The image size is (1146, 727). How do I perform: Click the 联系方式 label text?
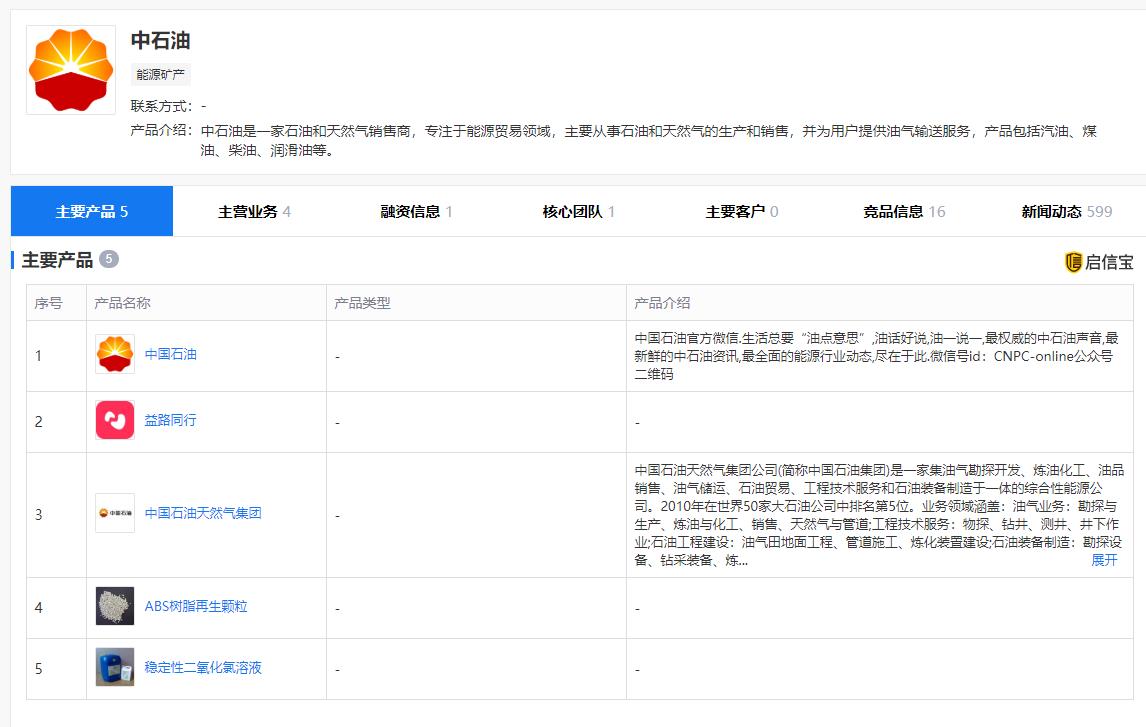tap(162, 106)
